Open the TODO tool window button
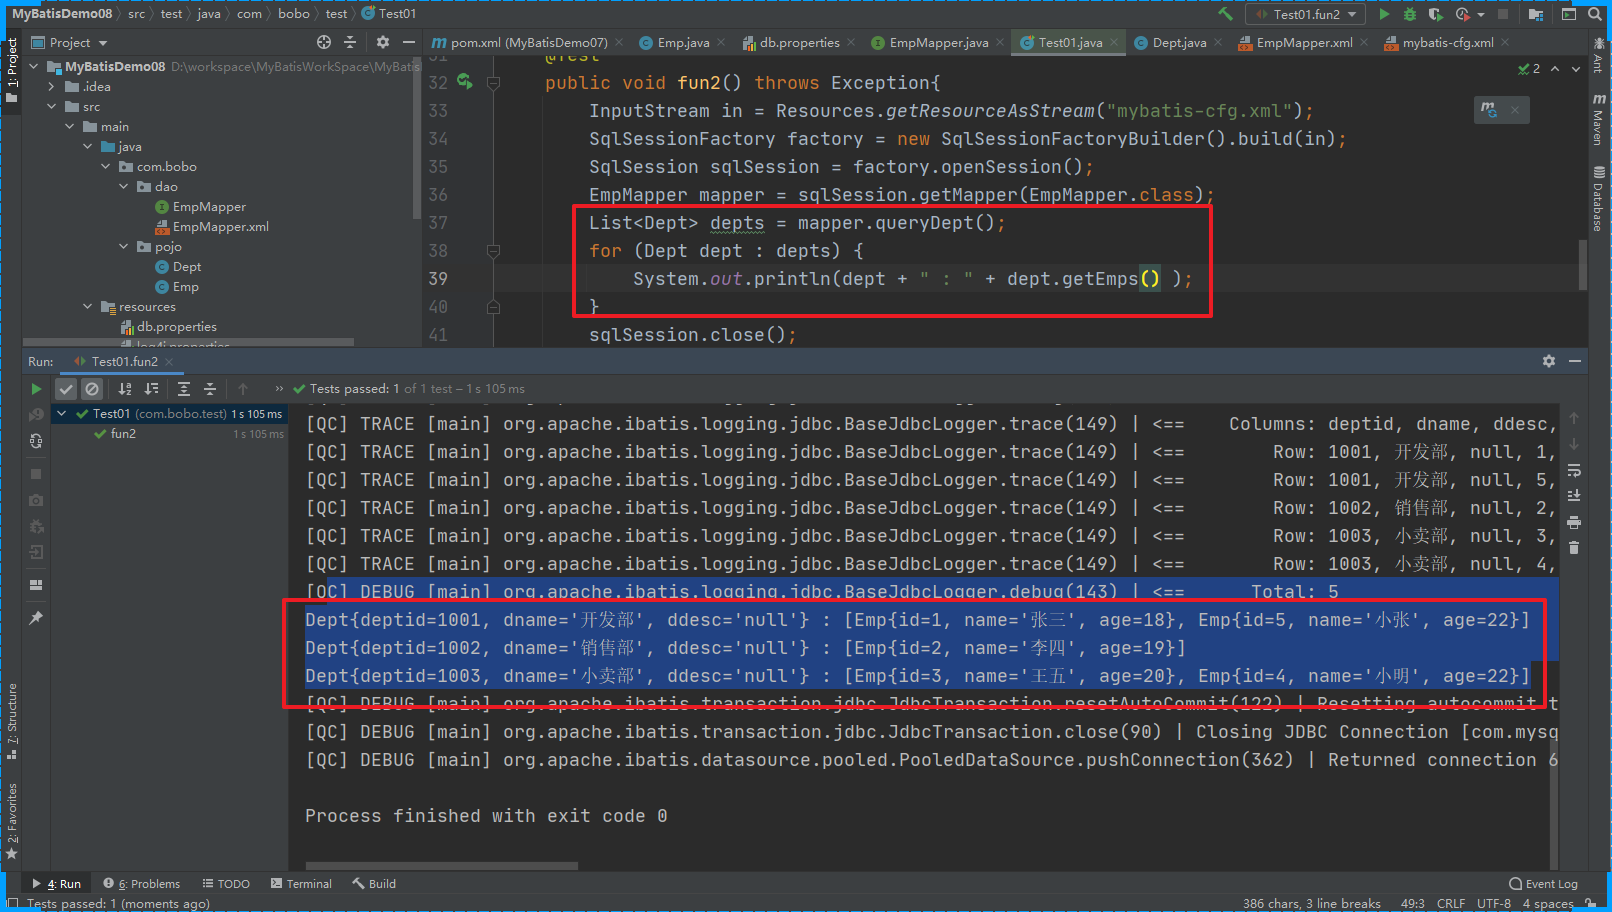 (x=226, y=884)
